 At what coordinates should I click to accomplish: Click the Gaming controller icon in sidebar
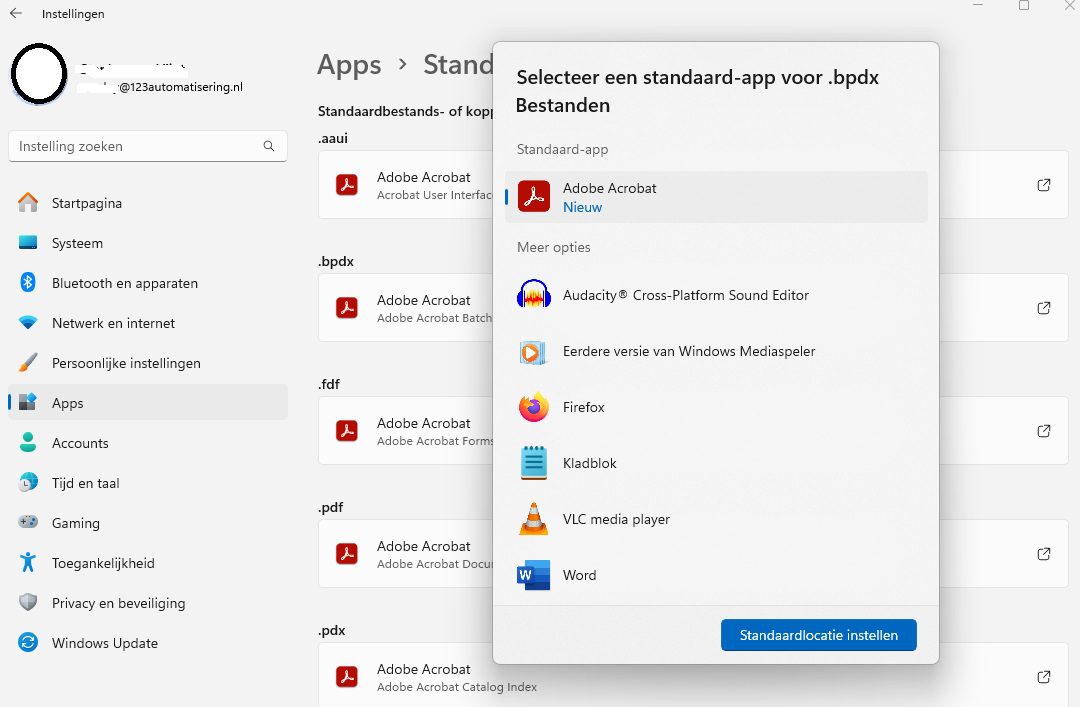coord(26,523)
